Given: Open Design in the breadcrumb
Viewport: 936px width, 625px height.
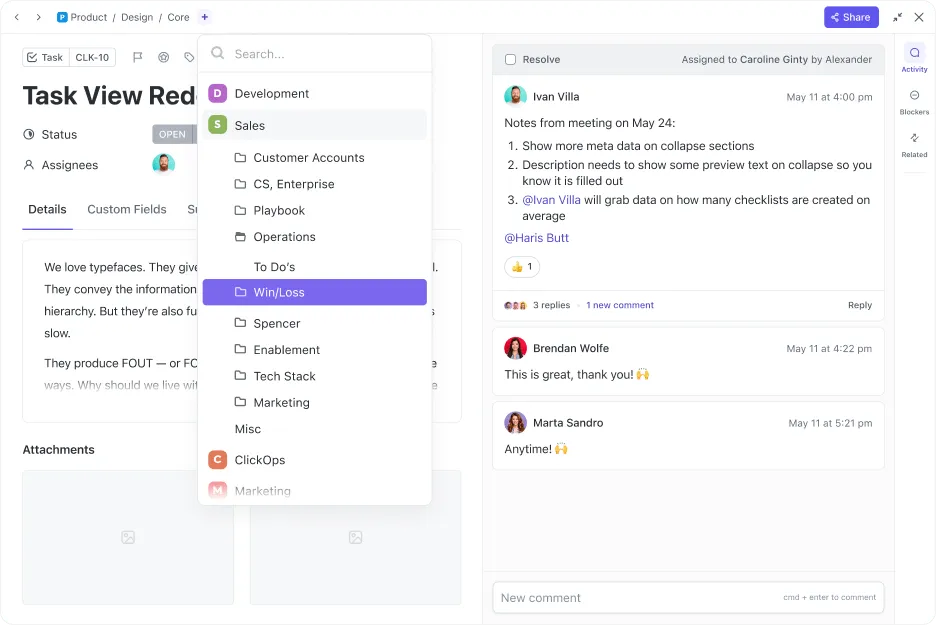Looking at the screenshot, I should pyautogui.click(x=137, y=17).
